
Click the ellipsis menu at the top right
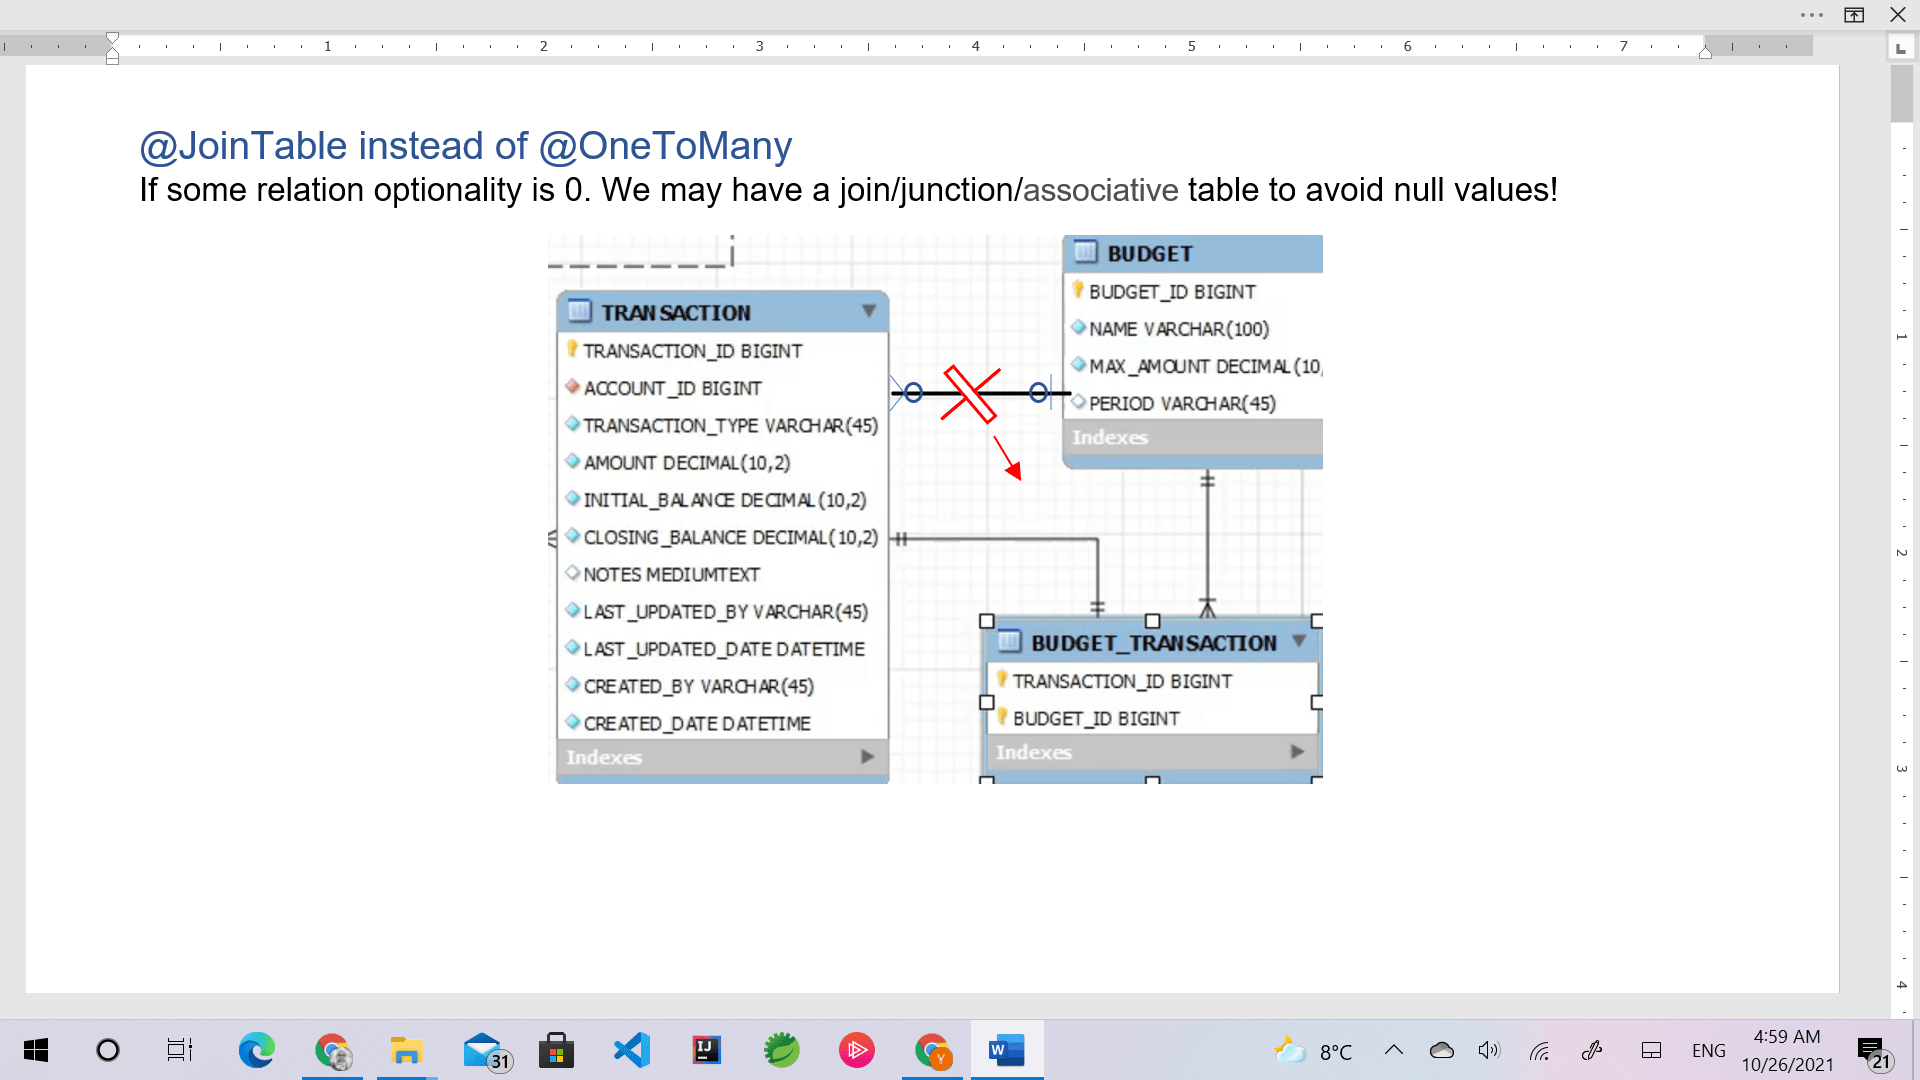[x=1809, y=15]
